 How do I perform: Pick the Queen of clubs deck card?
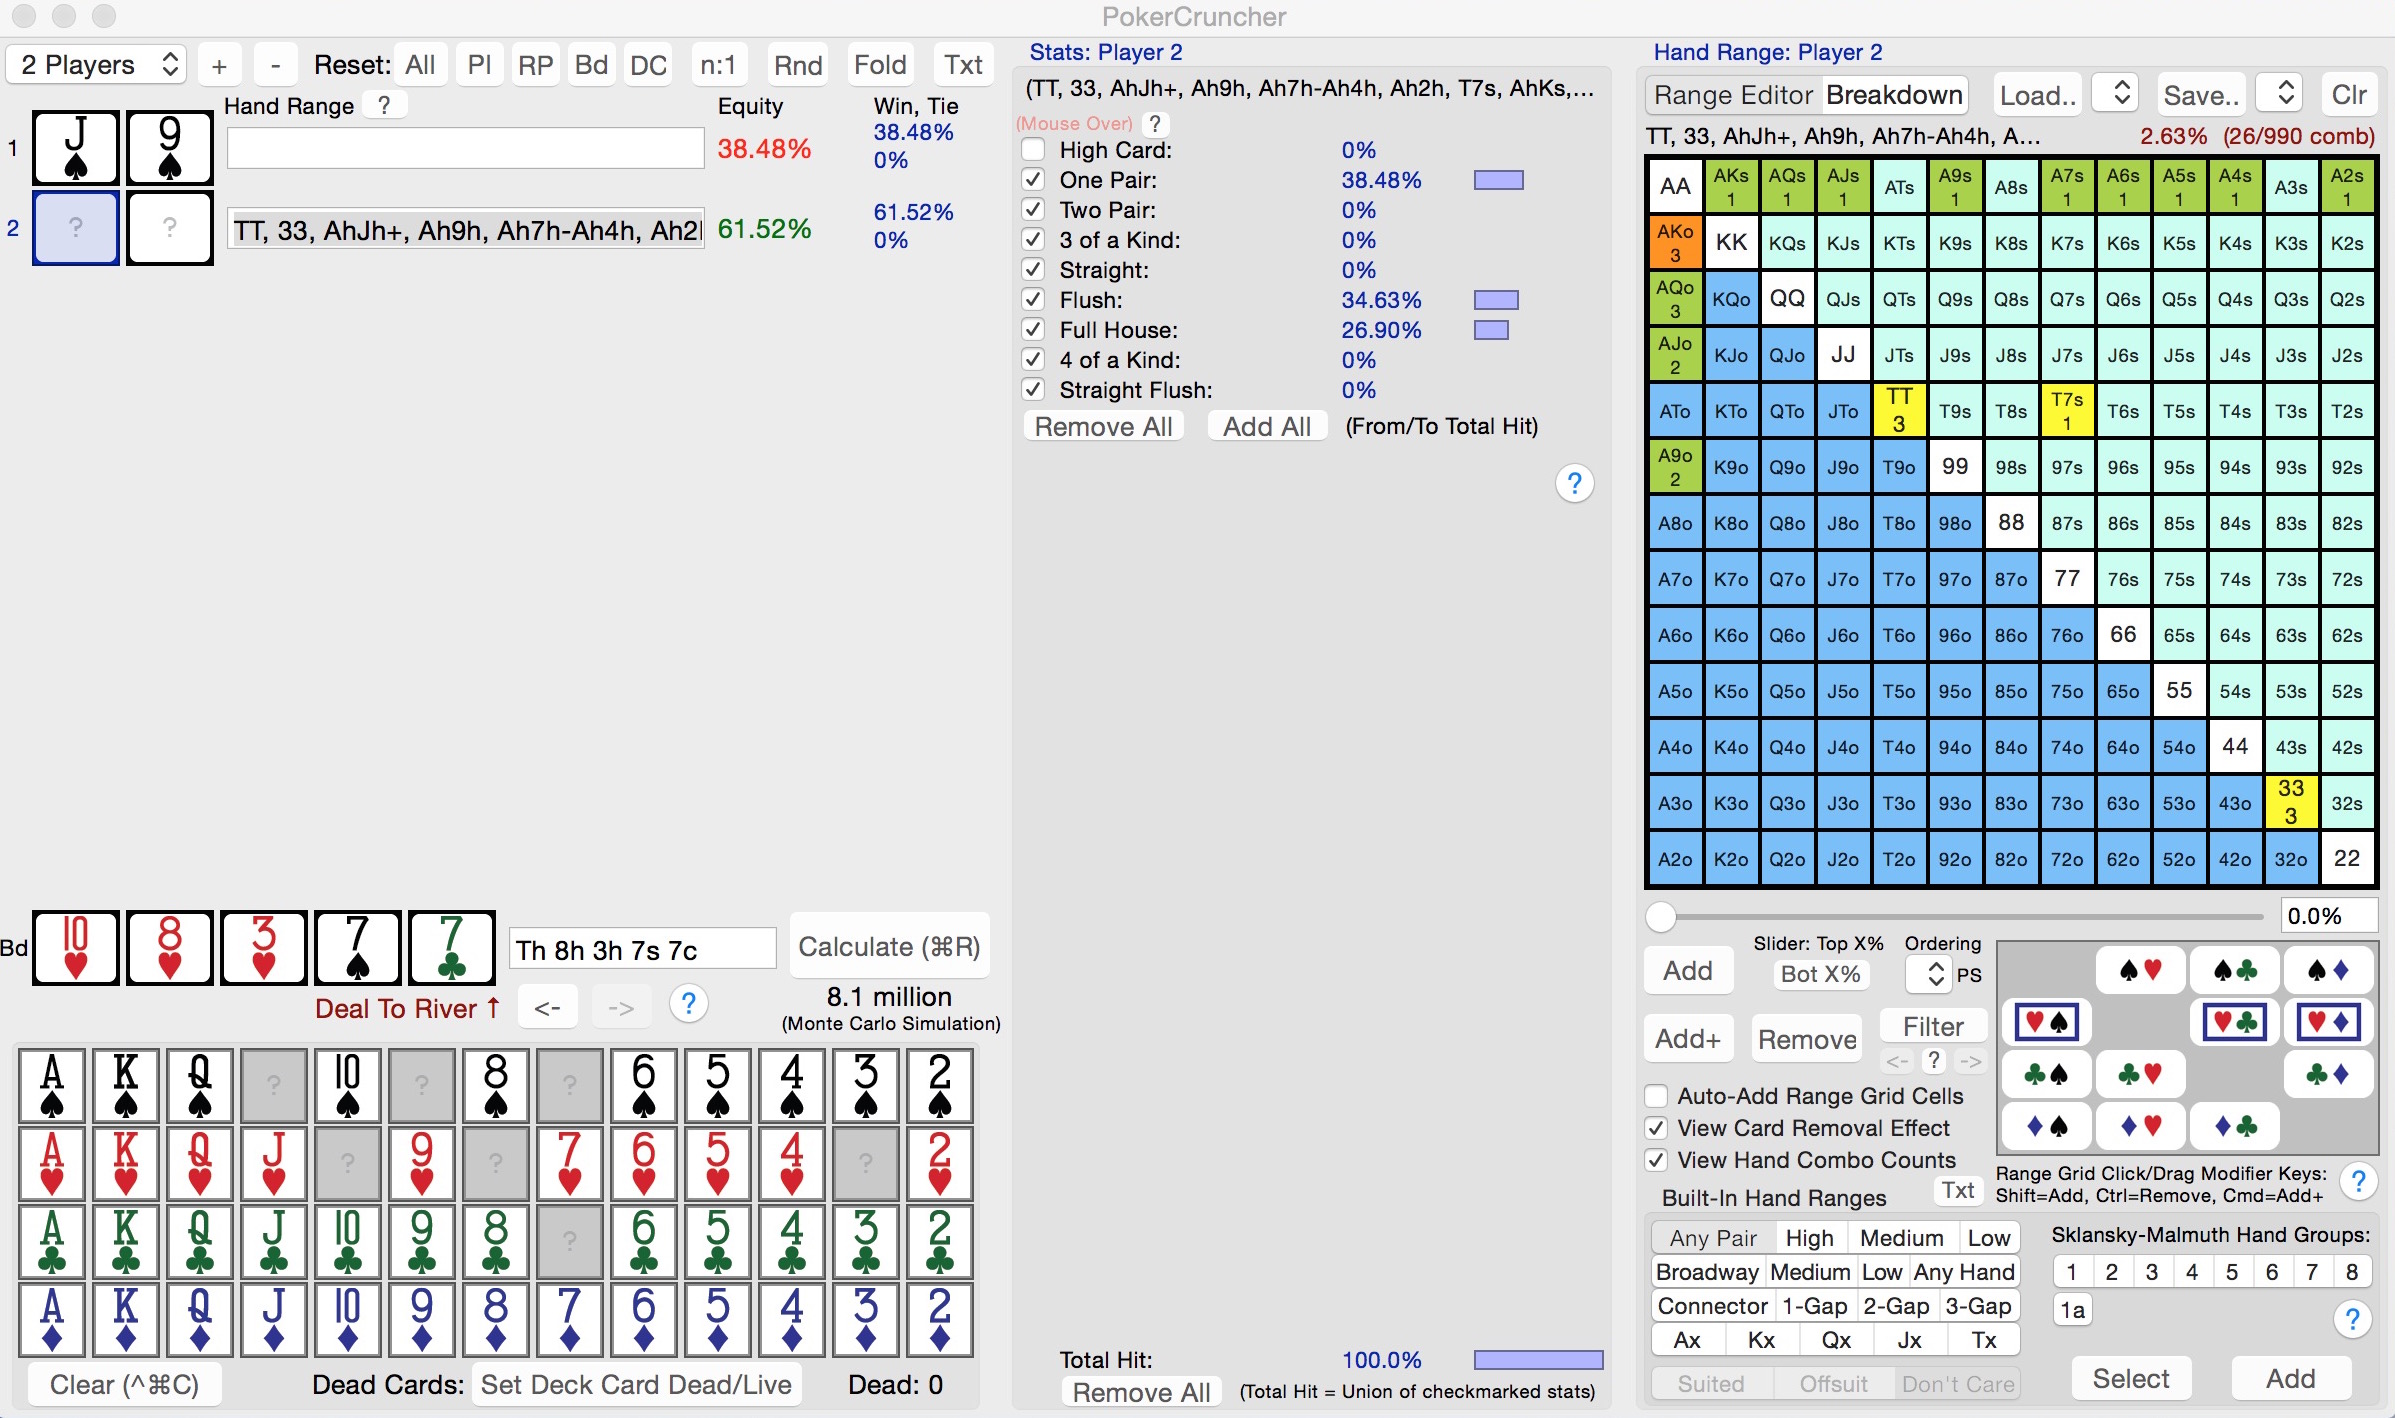(x=200, y=1241)
